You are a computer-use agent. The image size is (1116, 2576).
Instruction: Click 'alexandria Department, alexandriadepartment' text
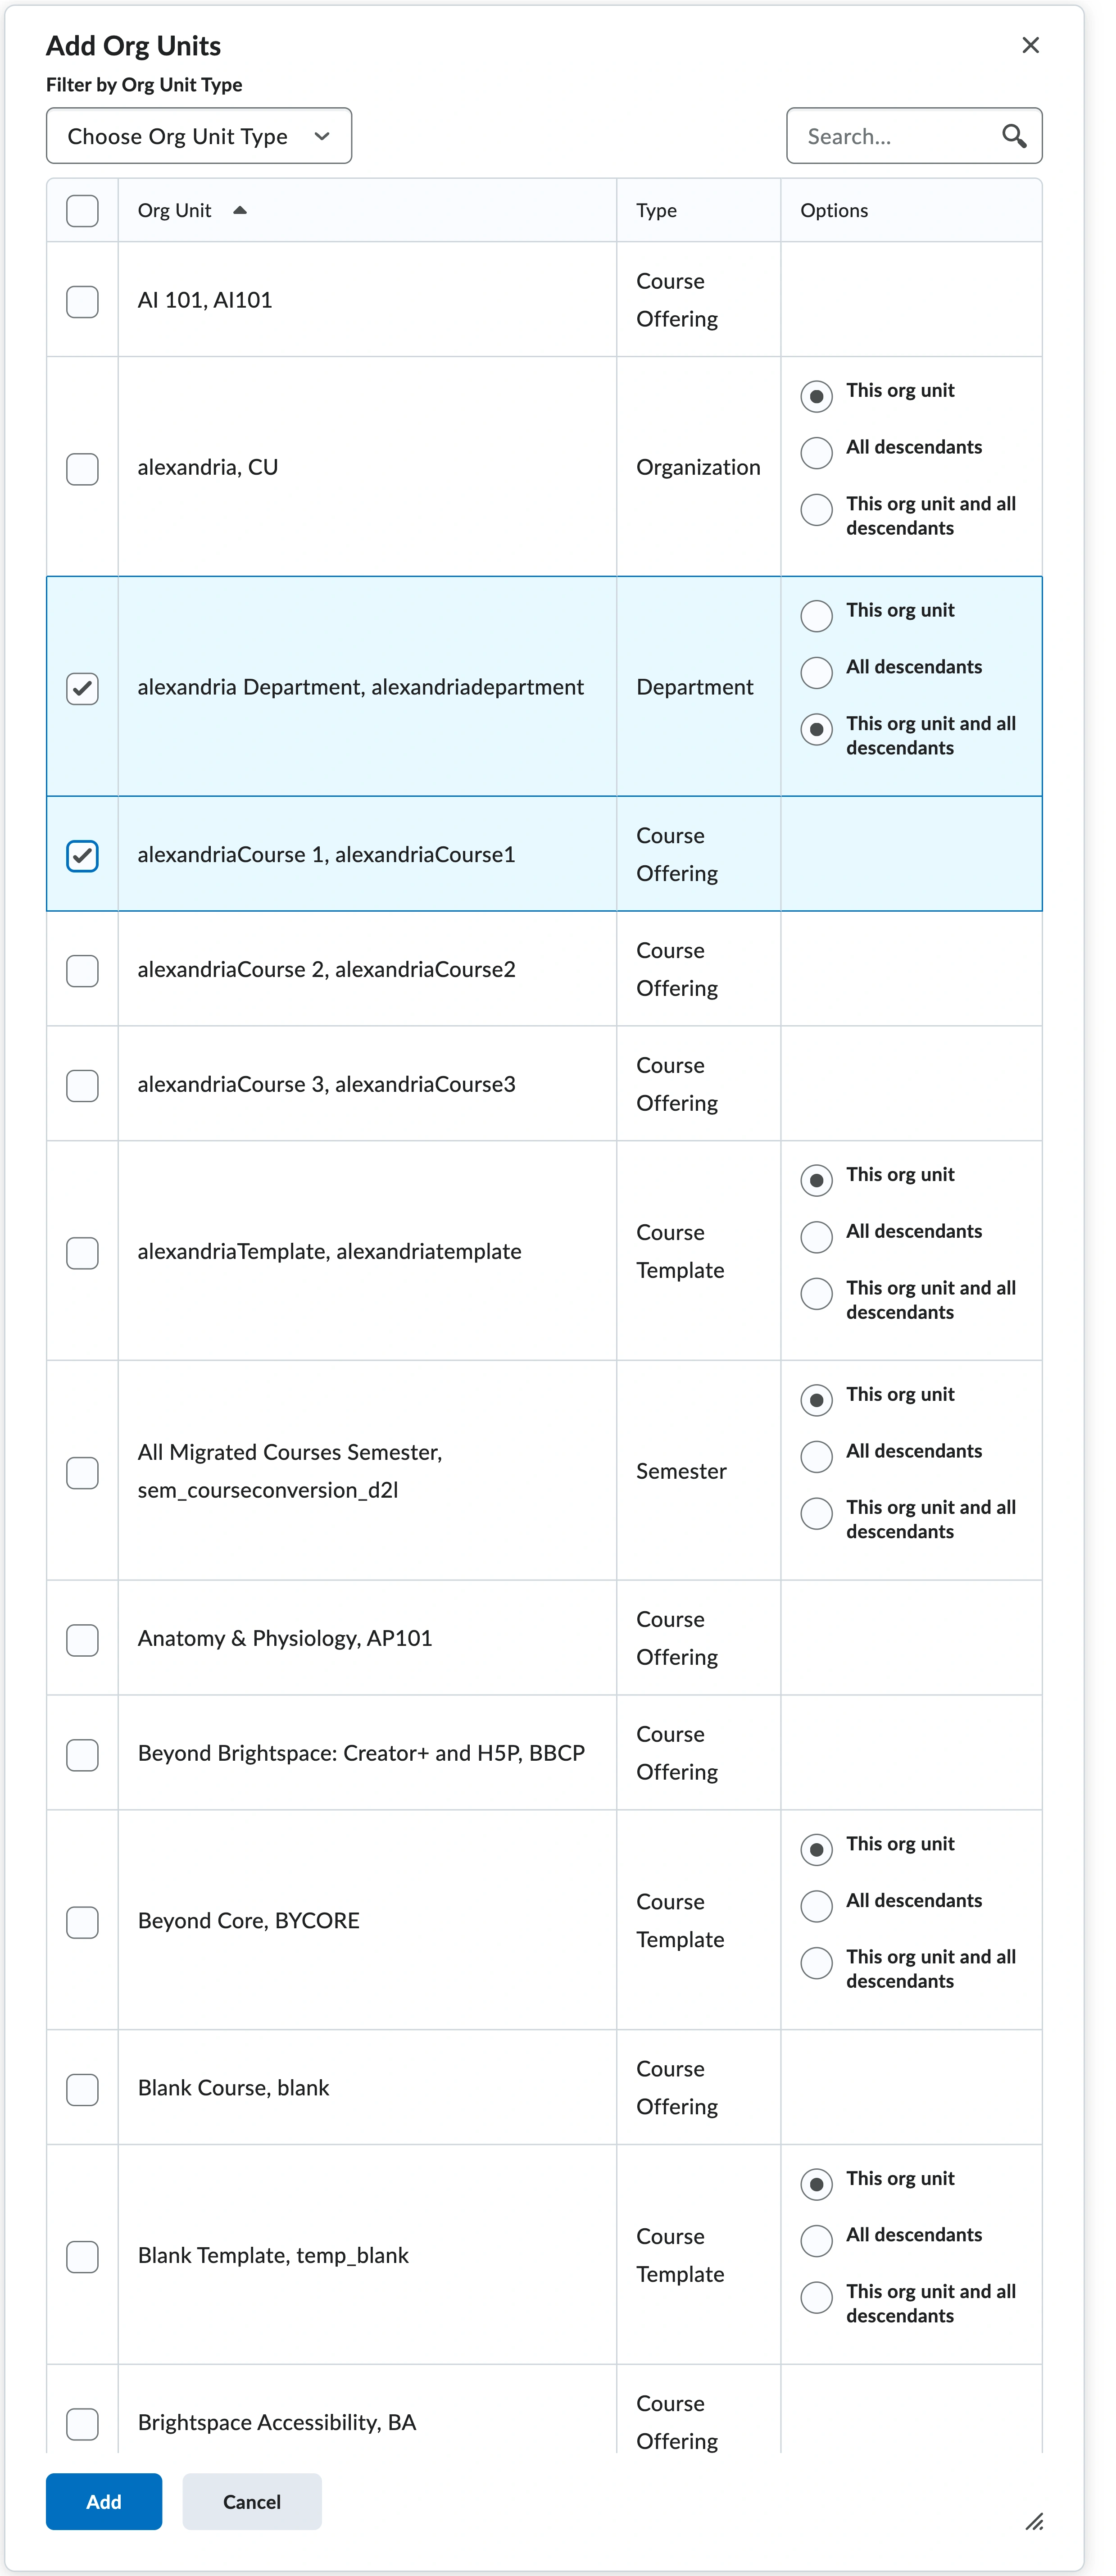pyautogui.click(x=361, y=687)
